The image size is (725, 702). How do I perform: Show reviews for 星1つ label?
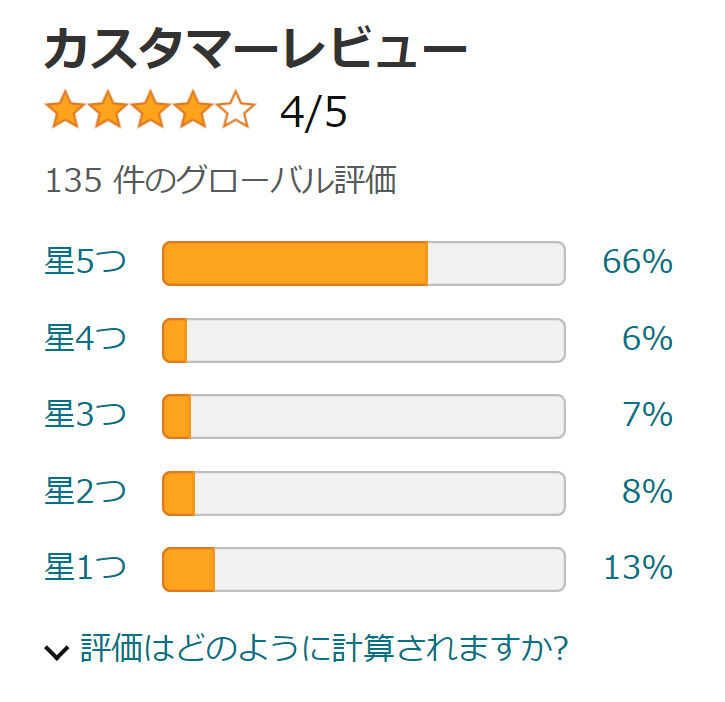coord(85,568)
